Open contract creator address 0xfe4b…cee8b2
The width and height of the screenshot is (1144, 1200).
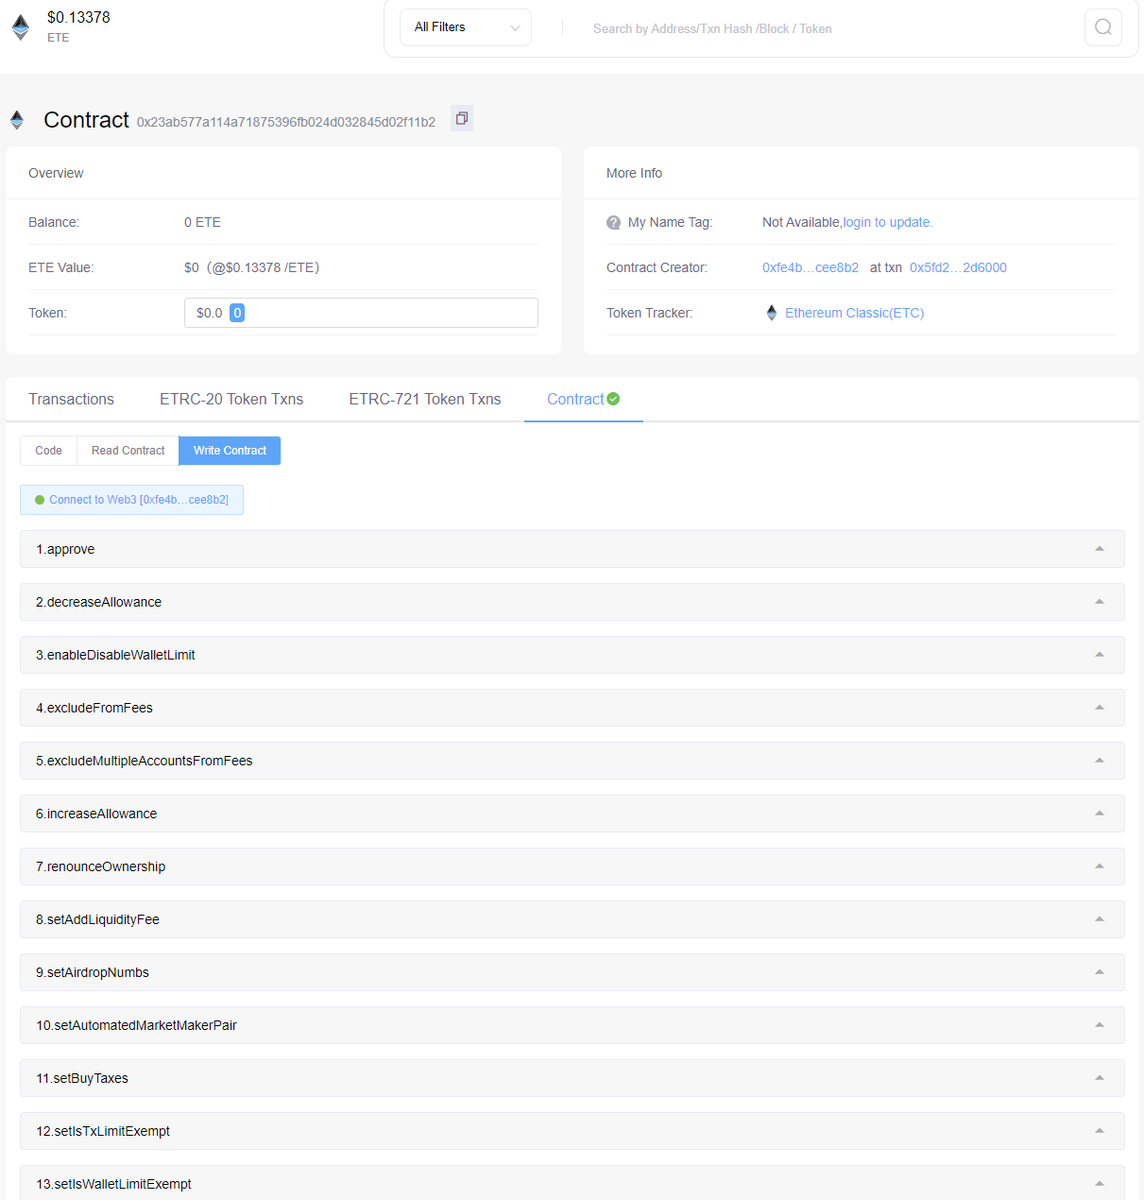810,268
